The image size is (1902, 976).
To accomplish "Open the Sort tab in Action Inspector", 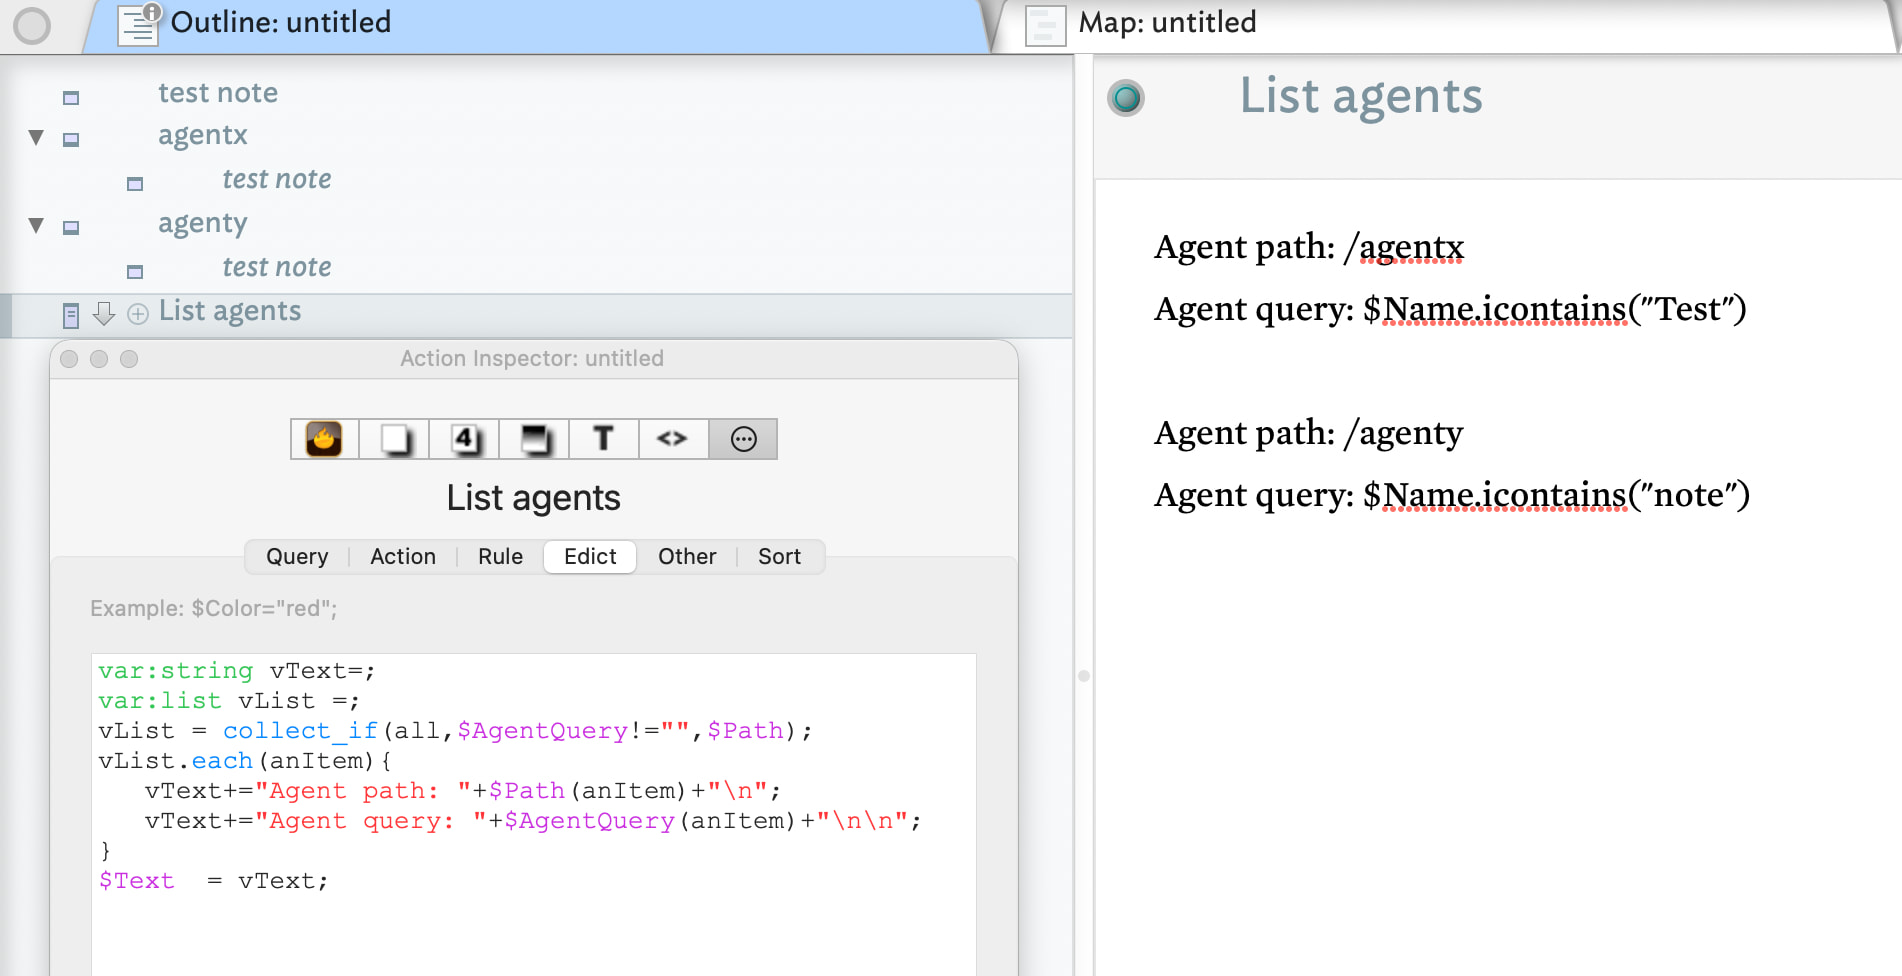I will pos(779,557).
